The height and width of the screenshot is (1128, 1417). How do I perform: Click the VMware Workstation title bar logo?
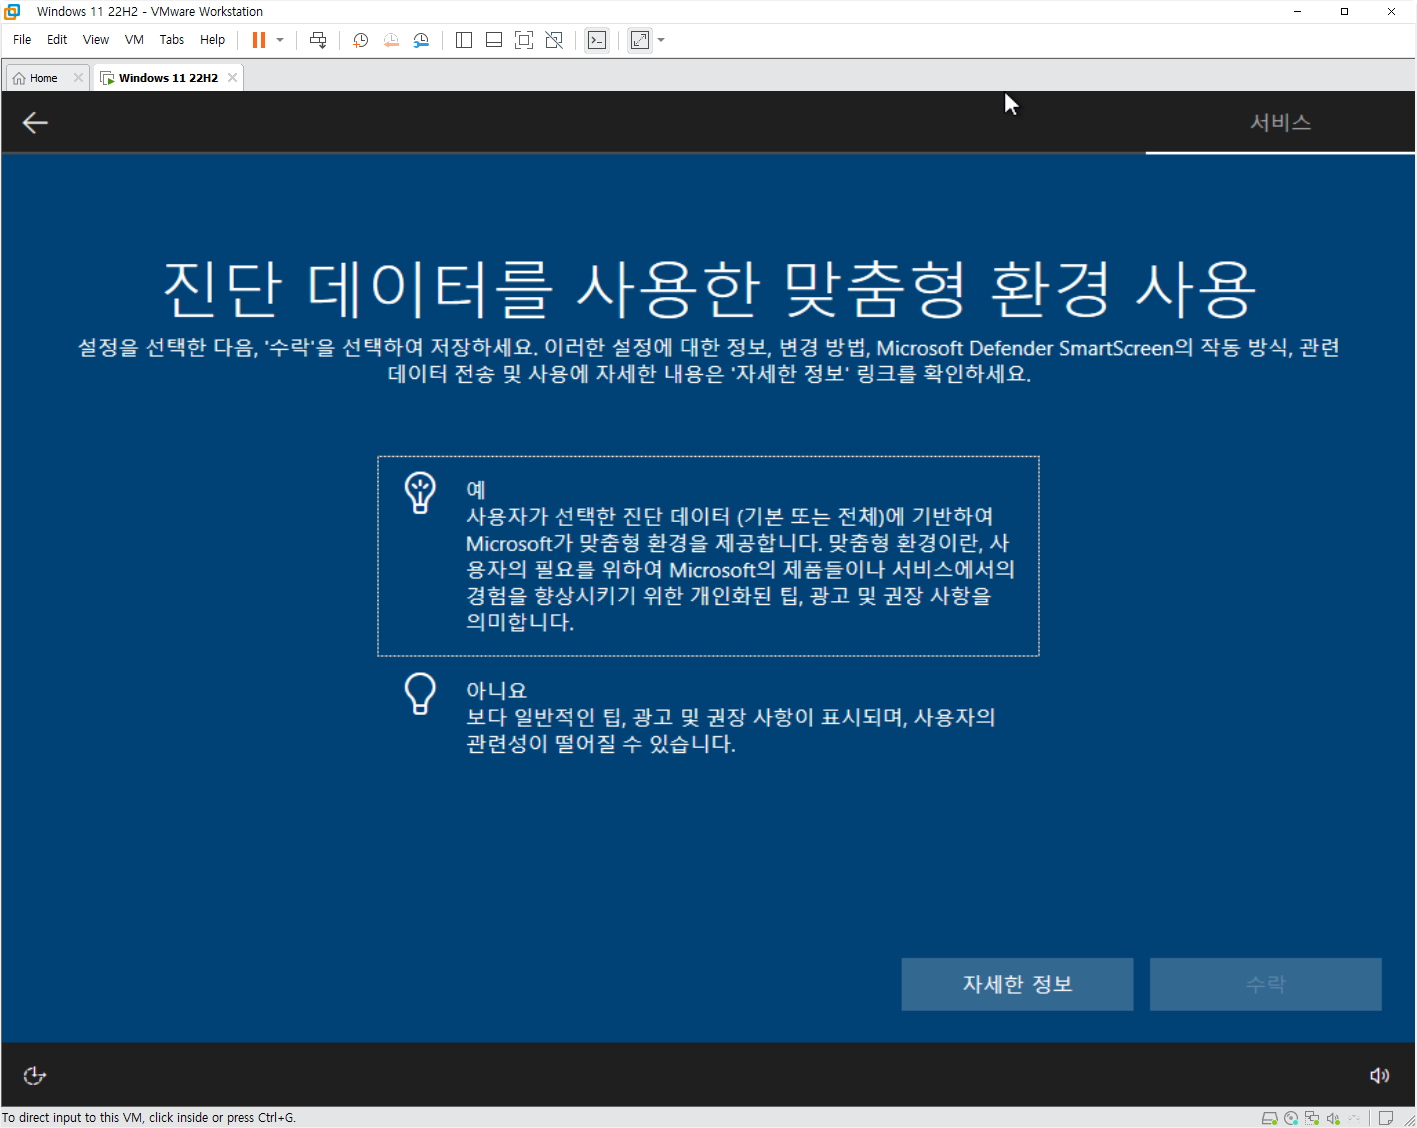coord(12,12)
